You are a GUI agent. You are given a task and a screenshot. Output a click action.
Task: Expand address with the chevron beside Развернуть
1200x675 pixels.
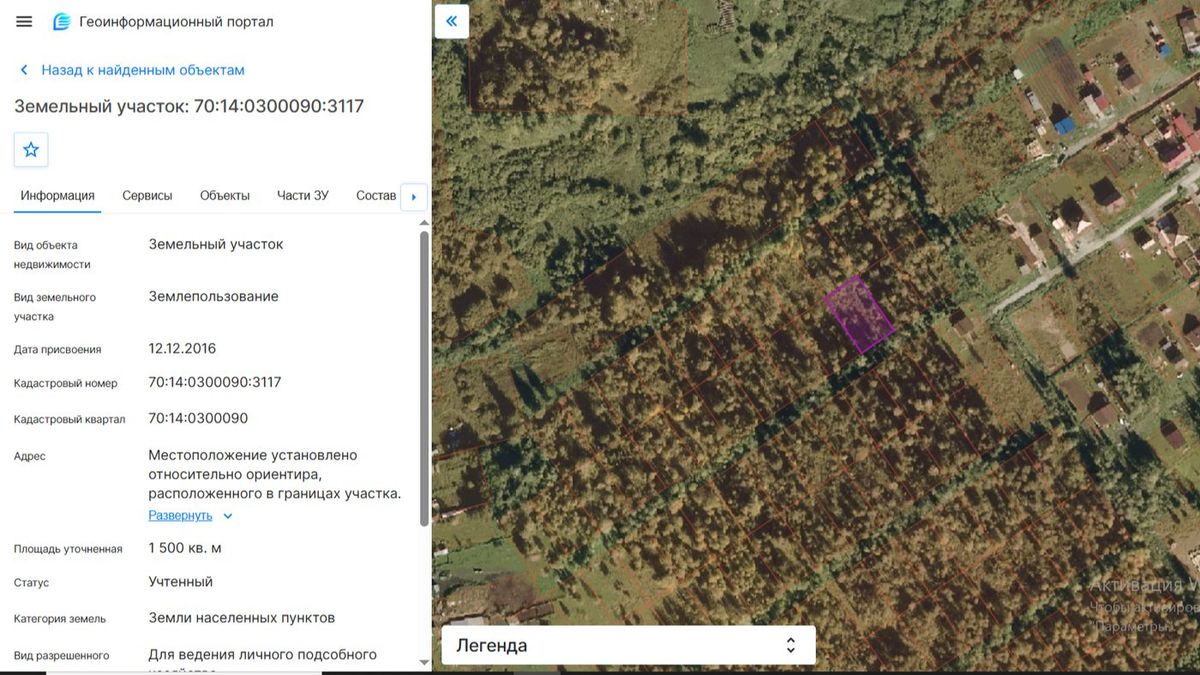pyautogui.click(x=228, y=516)
